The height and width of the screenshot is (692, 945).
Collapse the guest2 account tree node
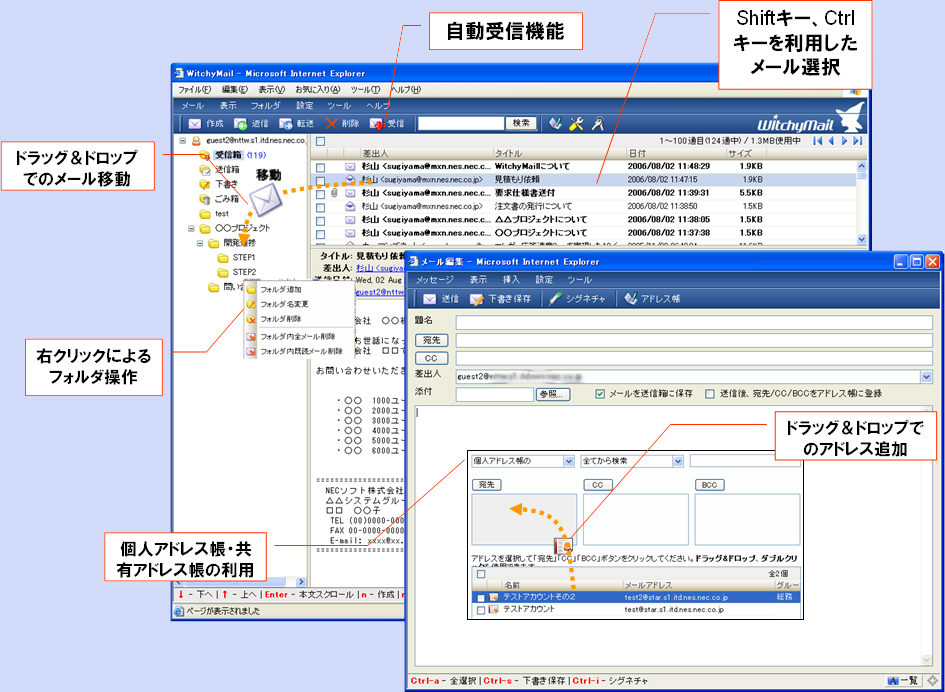tap(183, 141)
